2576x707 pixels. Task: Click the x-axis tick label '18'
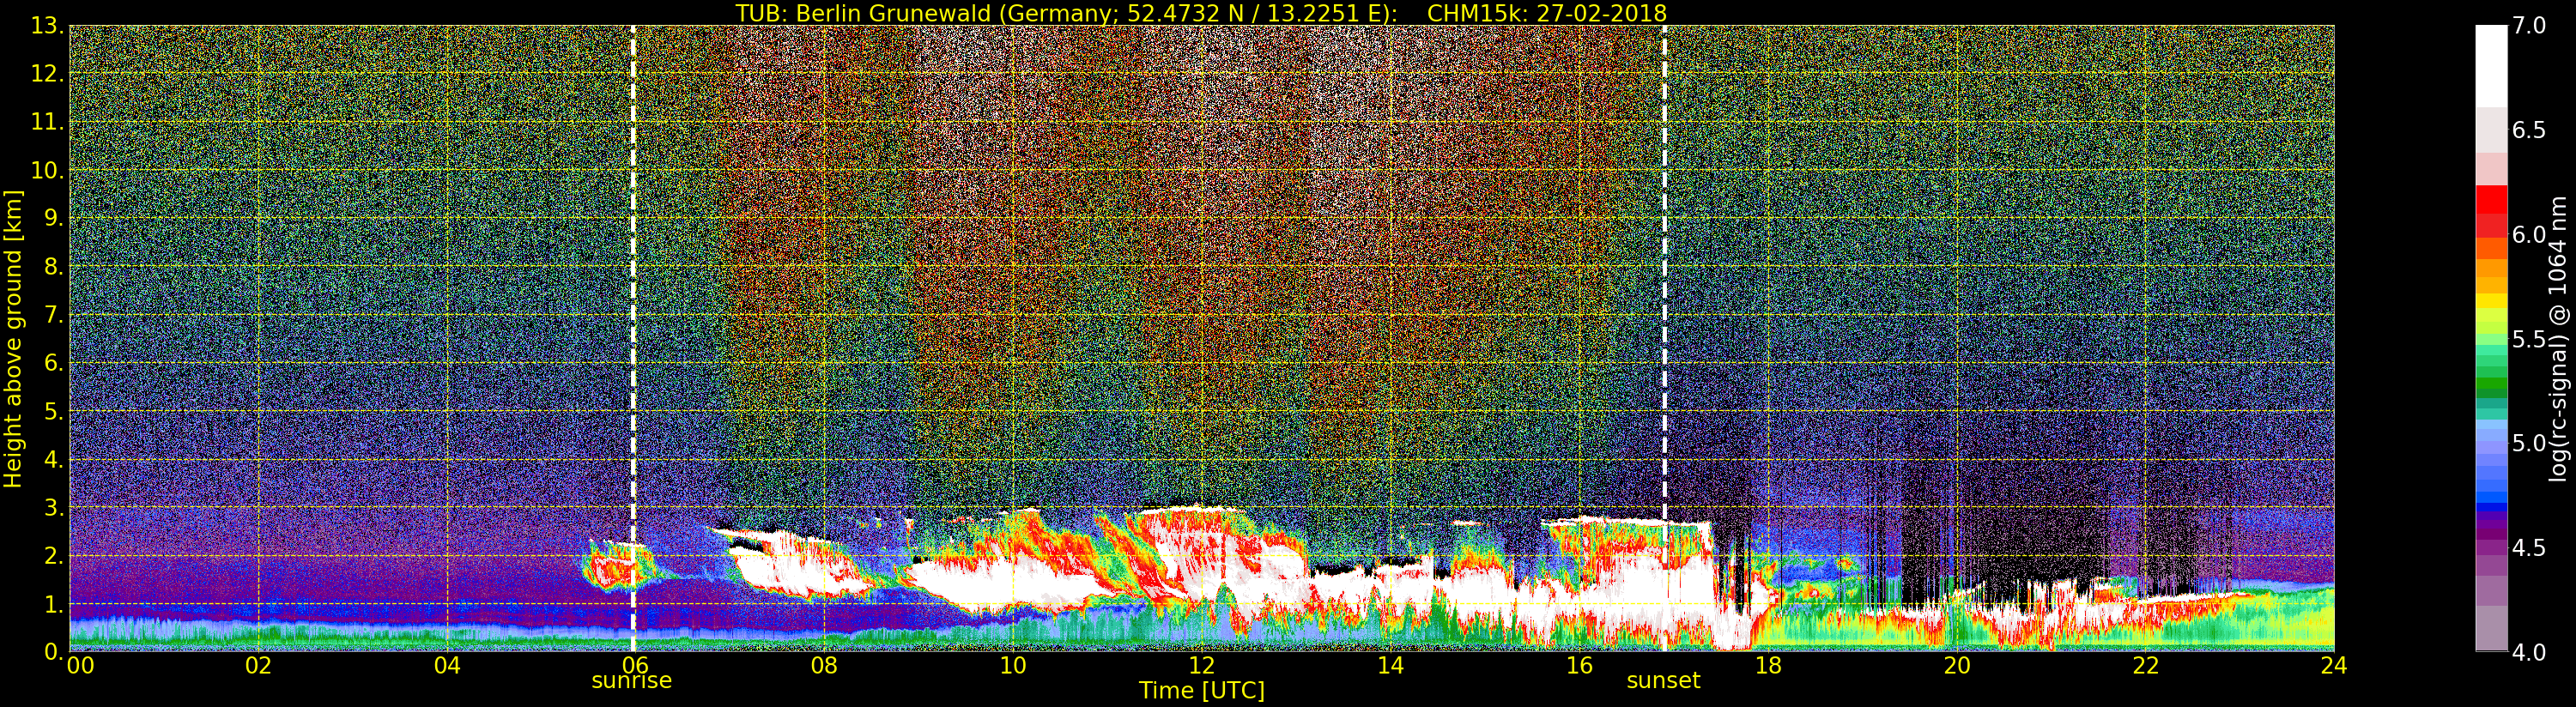1768,666
